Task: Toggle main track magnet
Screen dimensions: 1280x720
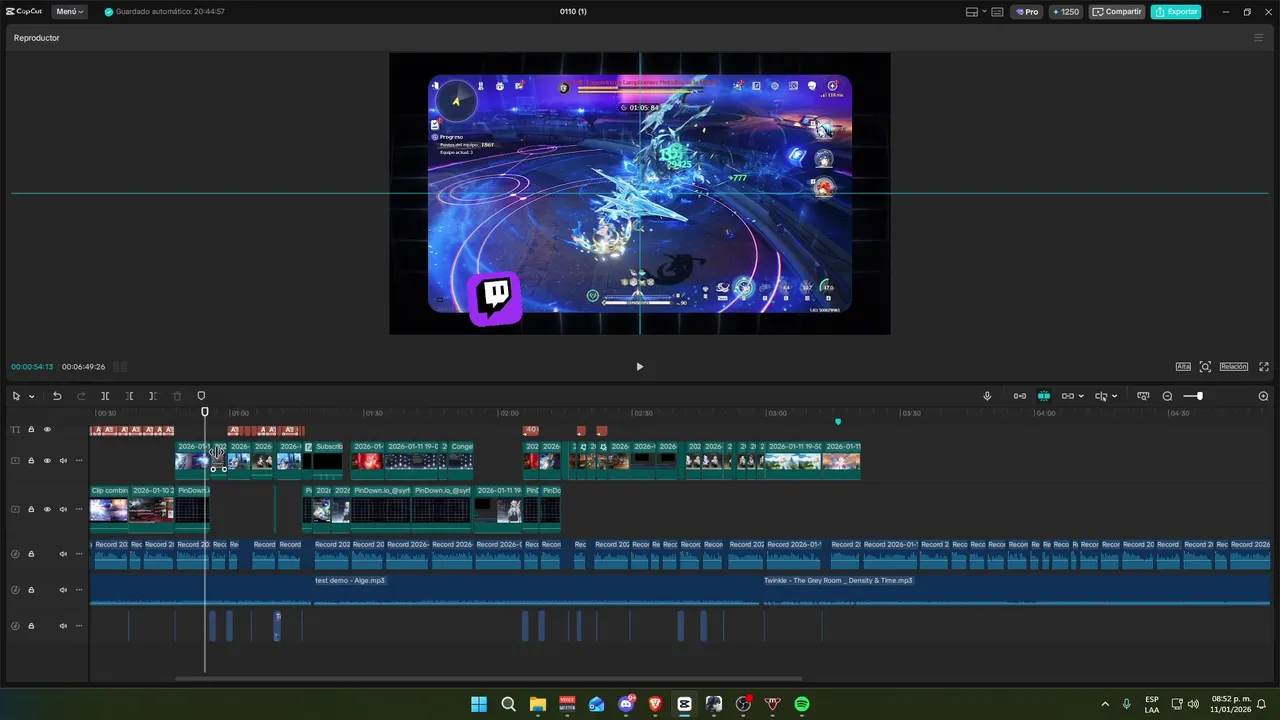Action: pyautogui.click(x=1019, y=396)
